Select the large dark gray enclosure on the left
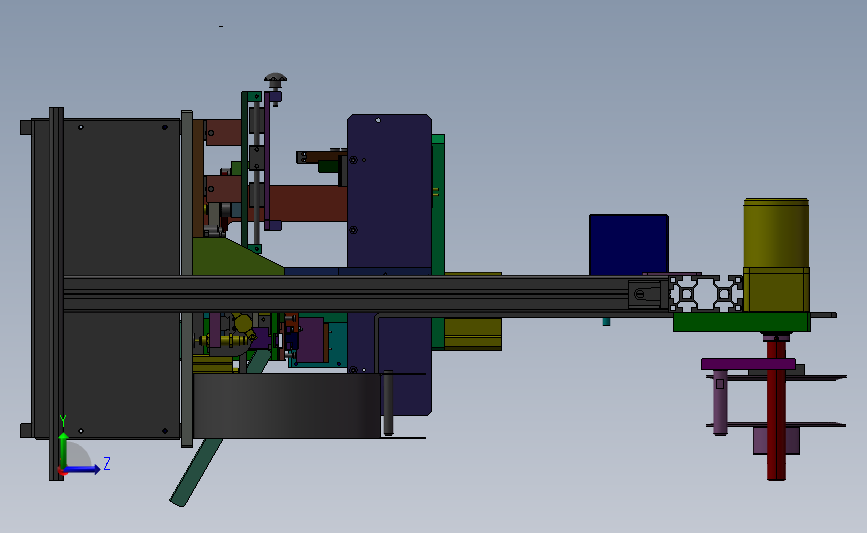The height and width of the screenshot is (533, 867). [x=105, y=279]
